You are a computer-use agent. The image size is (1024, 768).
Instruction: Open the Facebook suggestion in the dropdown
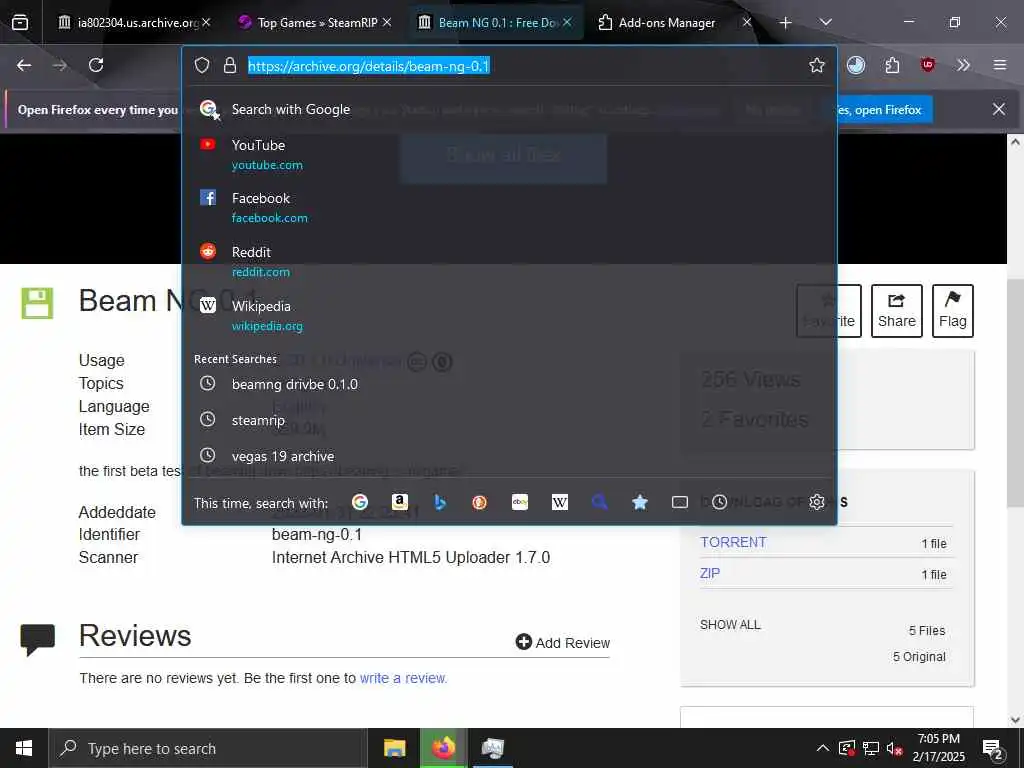(x=509, y=208)
